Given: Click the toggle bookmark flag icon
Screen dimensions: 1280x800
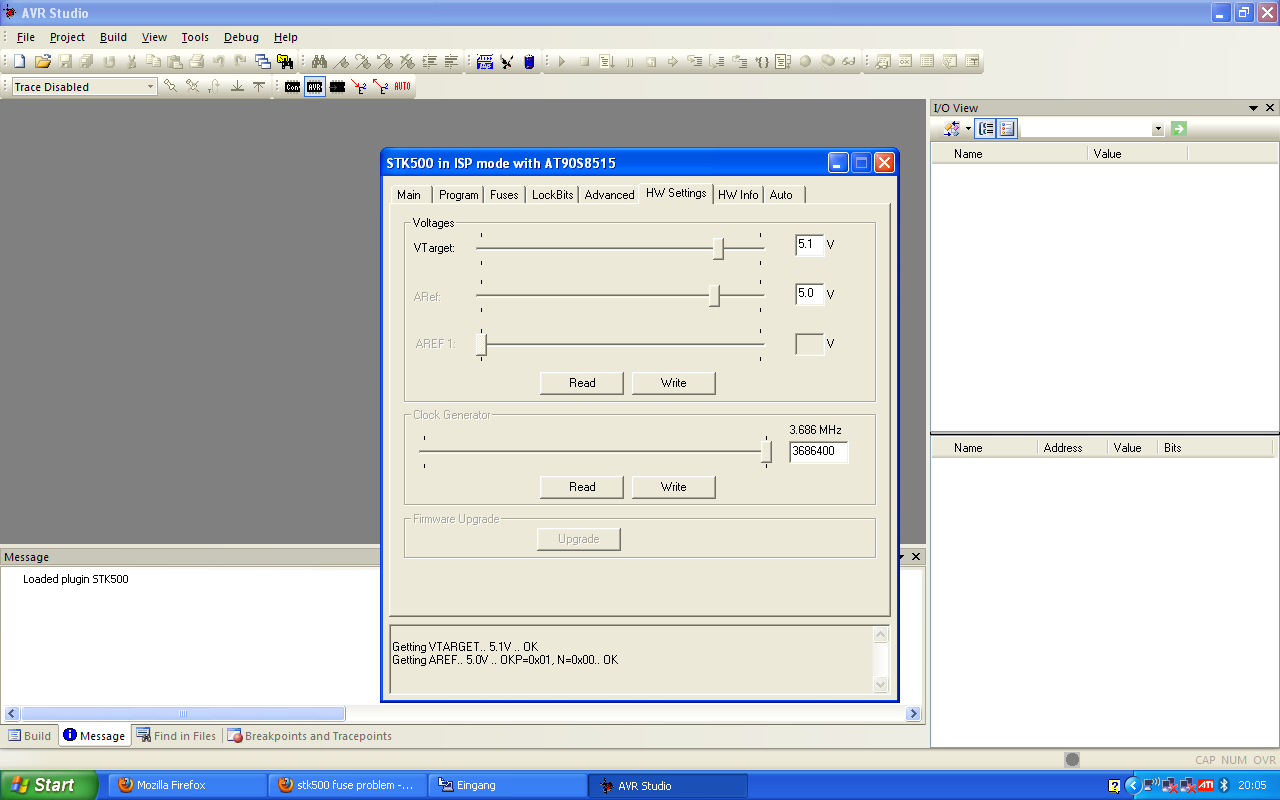Looking at the screenshot, I should (x=341, y=62).
